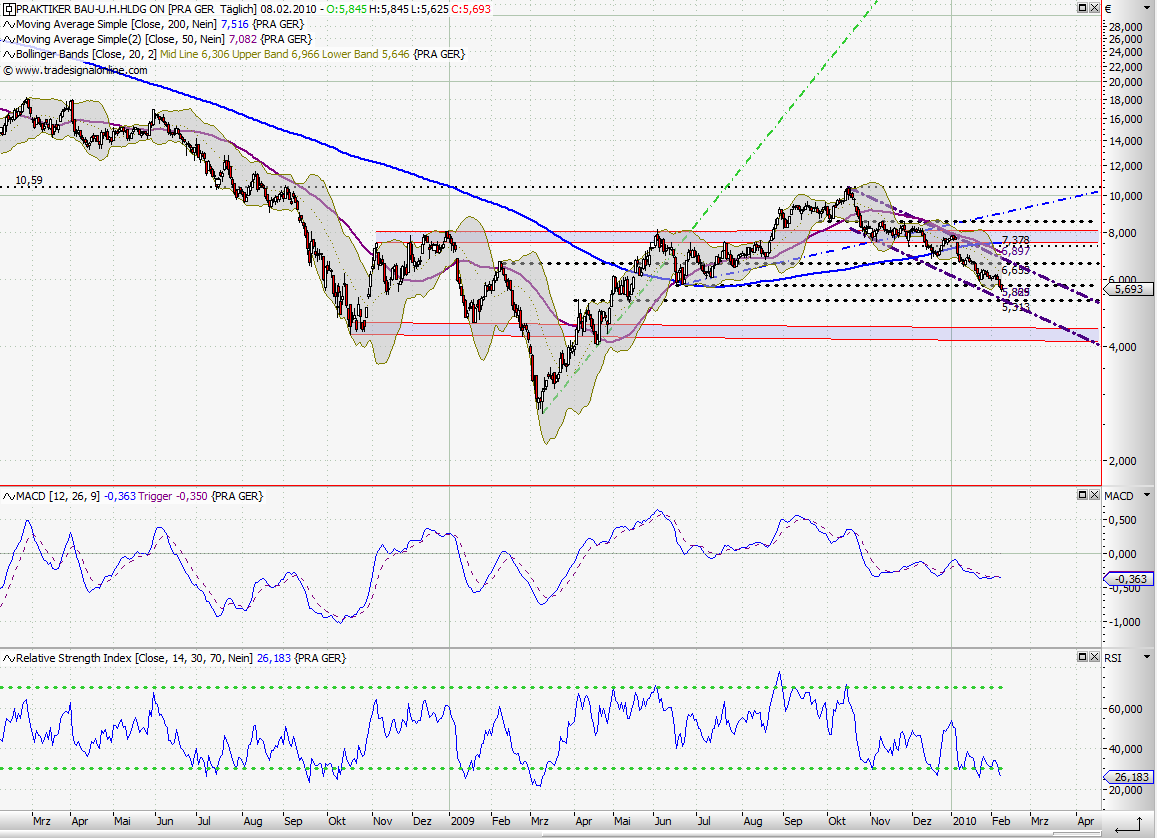Screen dimensions: 1157x838
Task: Click the 28,000 tick on price axis
Action: (1126, 27)
